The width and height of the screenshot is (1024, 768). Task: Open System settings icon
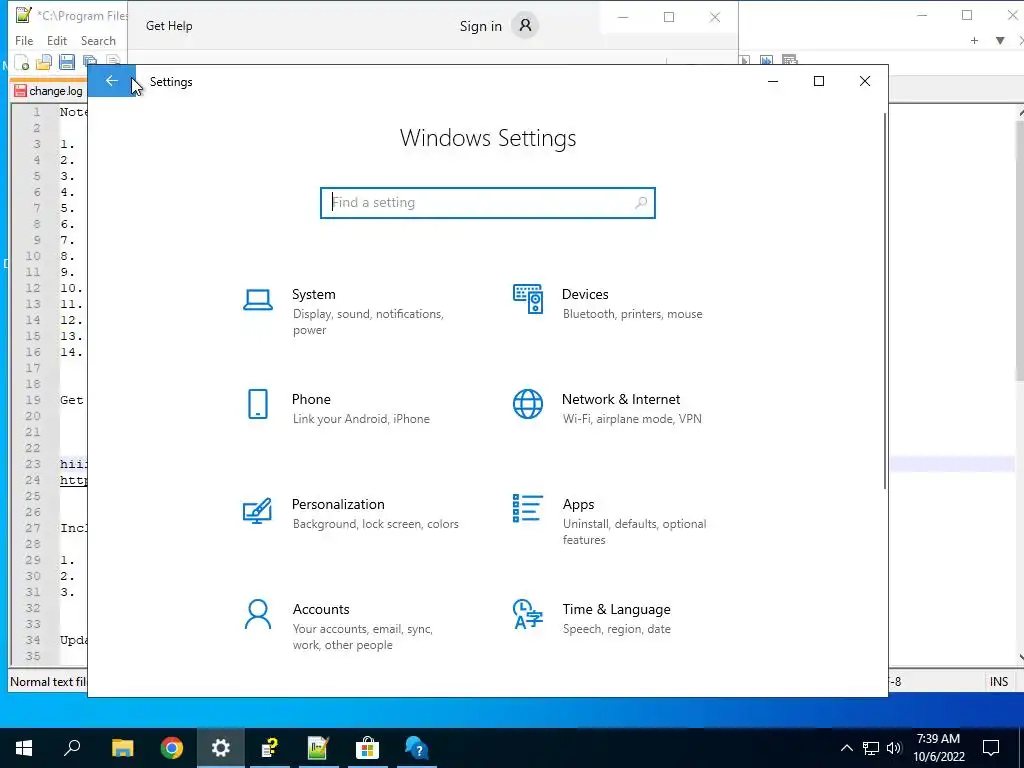coord(258,300)
